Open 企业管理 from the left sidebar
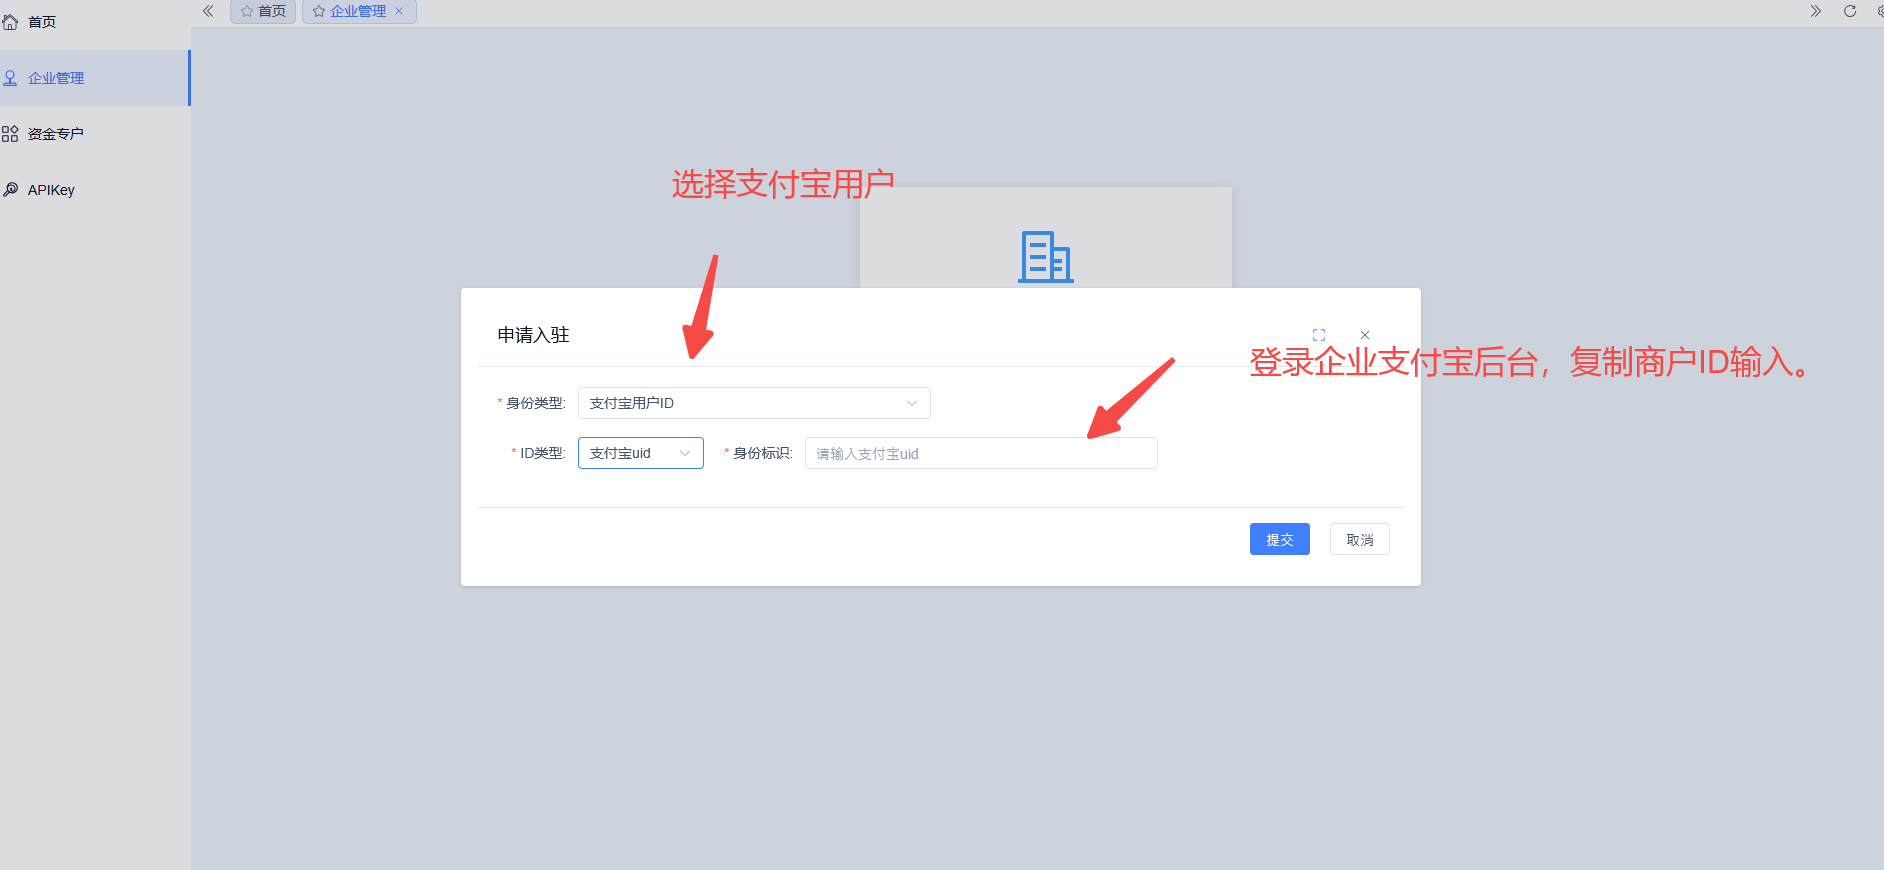Screen dimensions: 1884x870 point(56,78)
